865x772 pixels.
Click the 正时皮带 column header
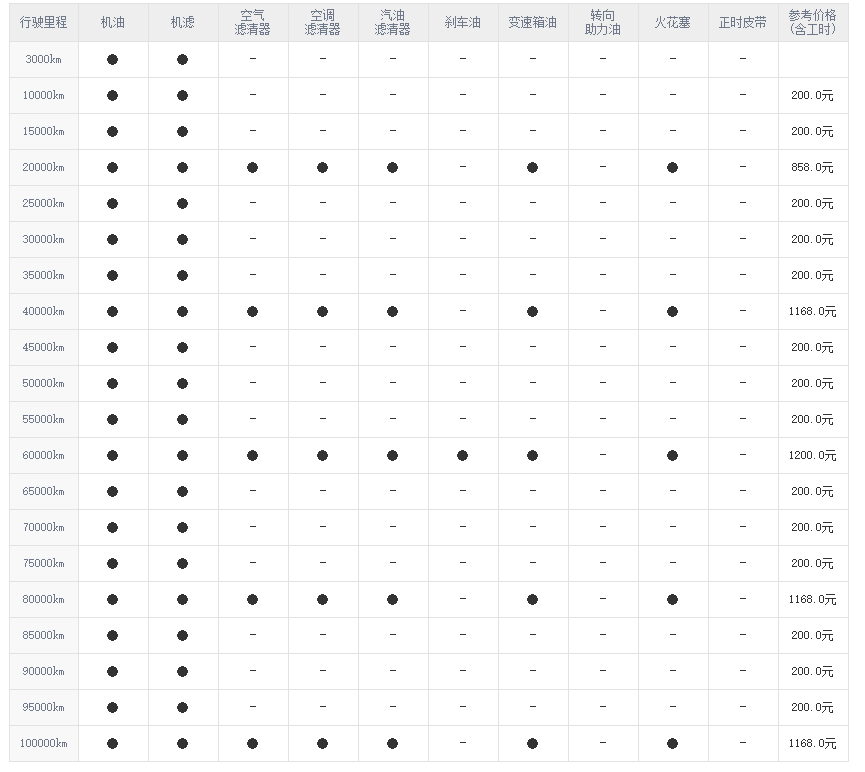coord(742,23)
